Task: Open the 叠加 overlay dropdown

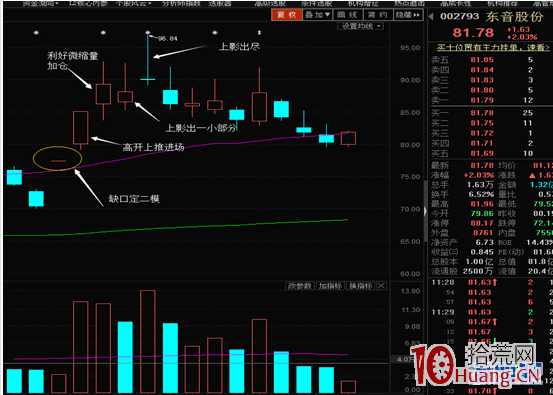Action: (317, 15)
